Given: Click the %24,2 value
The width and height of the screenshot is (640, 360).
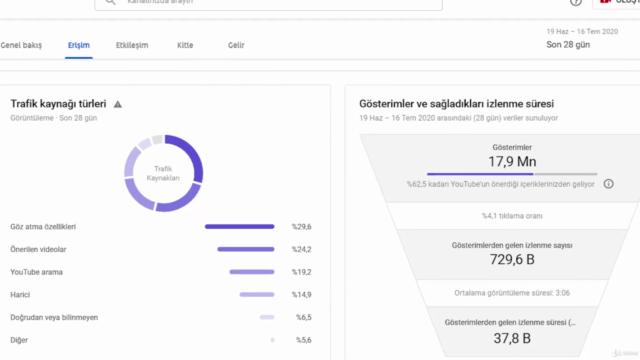Looking at the screenshot, I should tap(302, 249).
